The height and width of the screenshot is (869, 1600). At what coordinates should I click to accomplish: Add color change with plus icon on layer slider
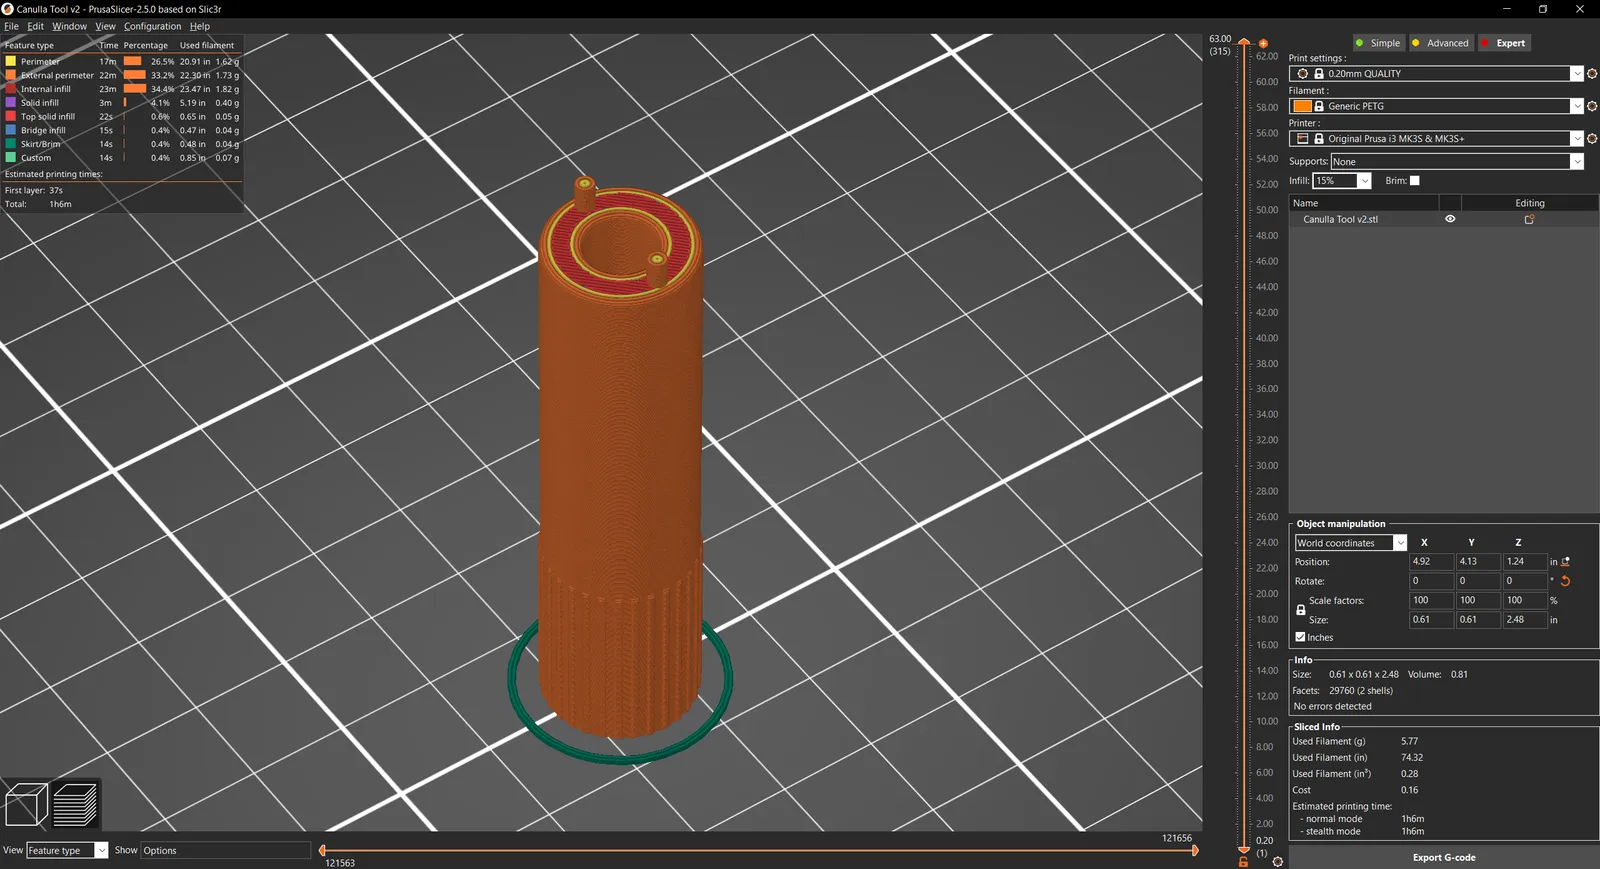point(1263,44)
